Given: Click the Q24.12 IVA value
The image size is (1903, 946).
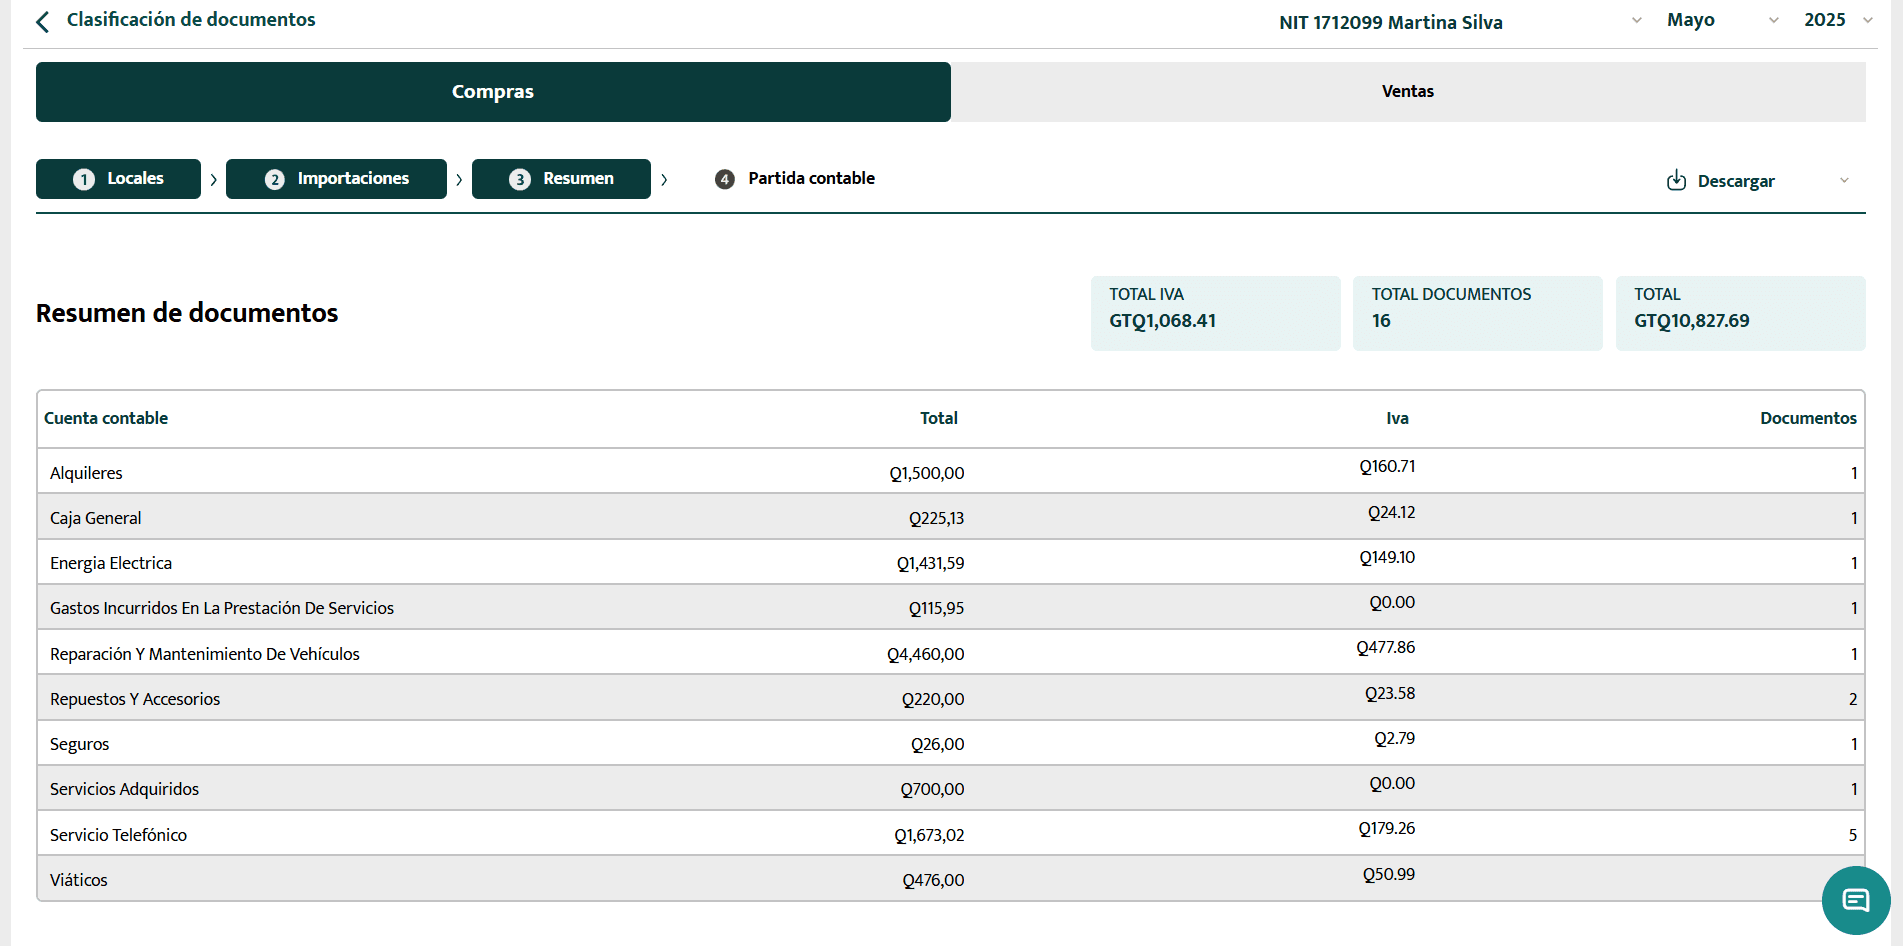Looking at the screenshot, I should click(1391, 512).
